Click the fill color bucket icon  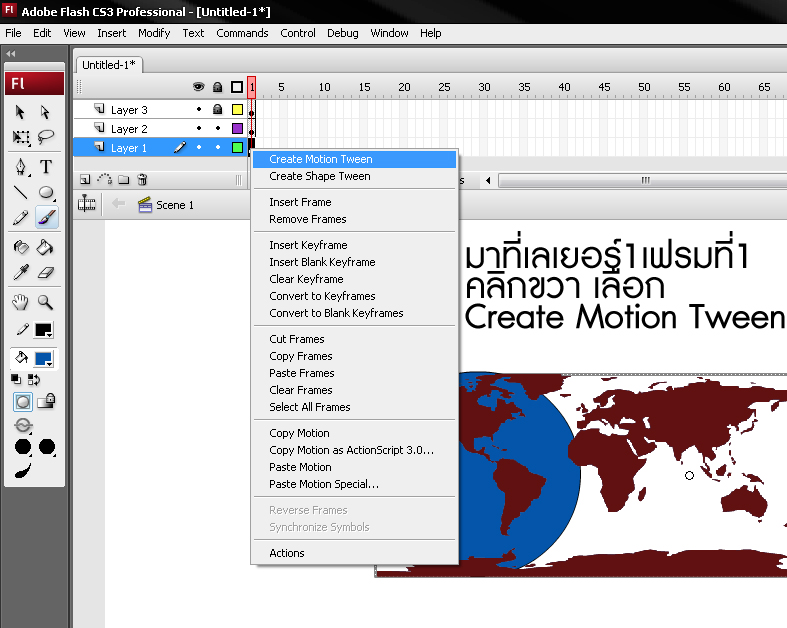(x=21, y=358)
